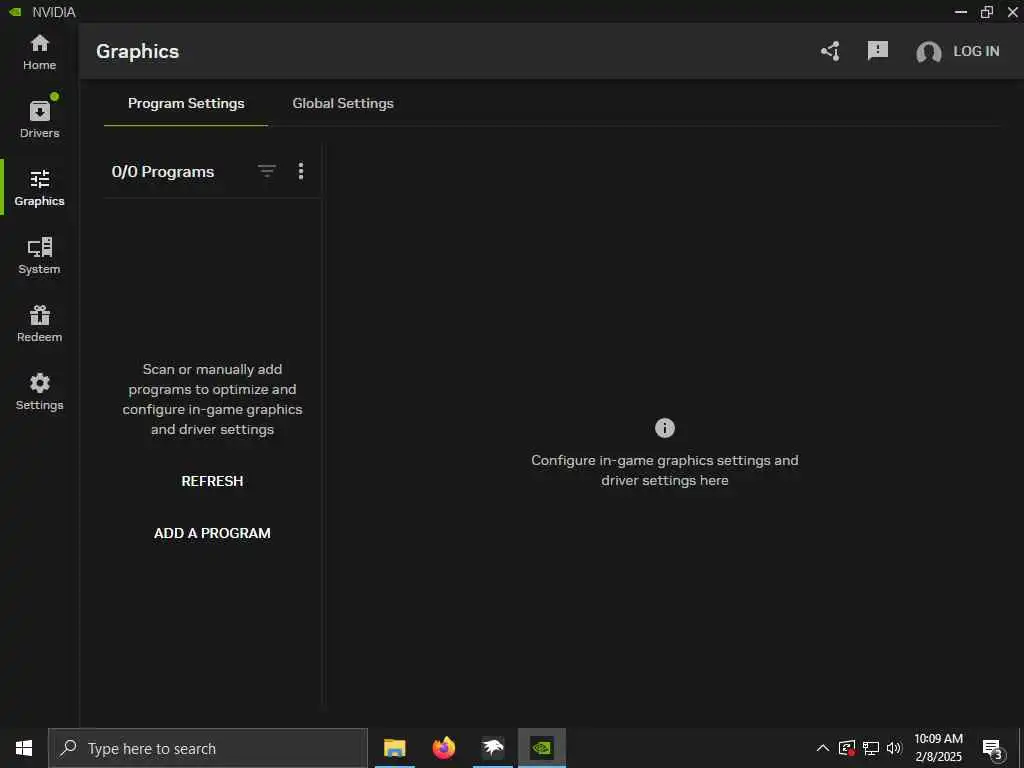Go to the Home section in sidebar

pos(39,52)
